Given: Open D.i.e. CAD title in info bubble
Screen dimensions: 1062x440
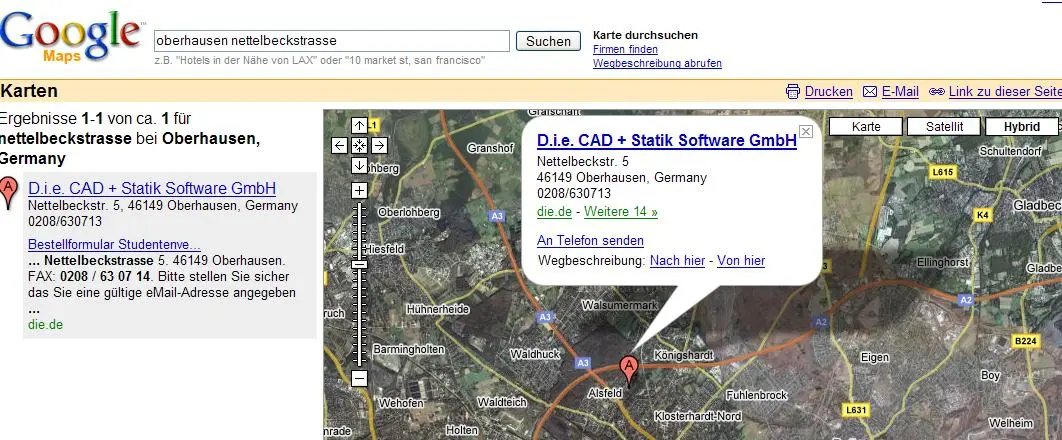Looking at the screenshot, I should (667, 140).
